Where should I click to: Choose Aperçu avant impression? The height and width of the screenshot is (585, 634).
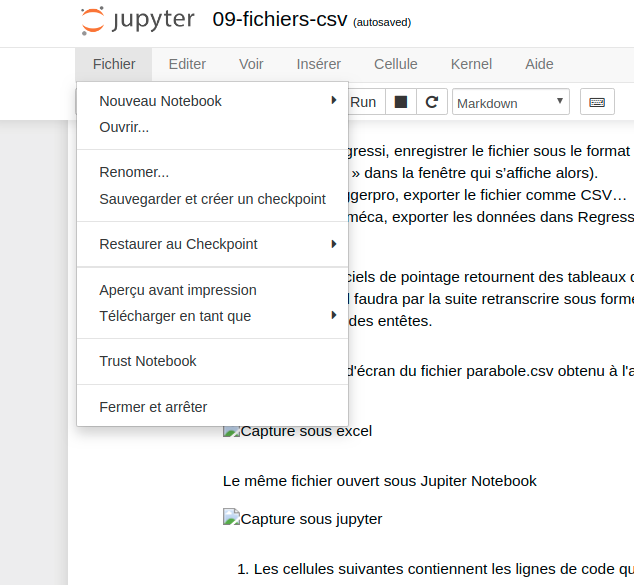coord(212,290)
